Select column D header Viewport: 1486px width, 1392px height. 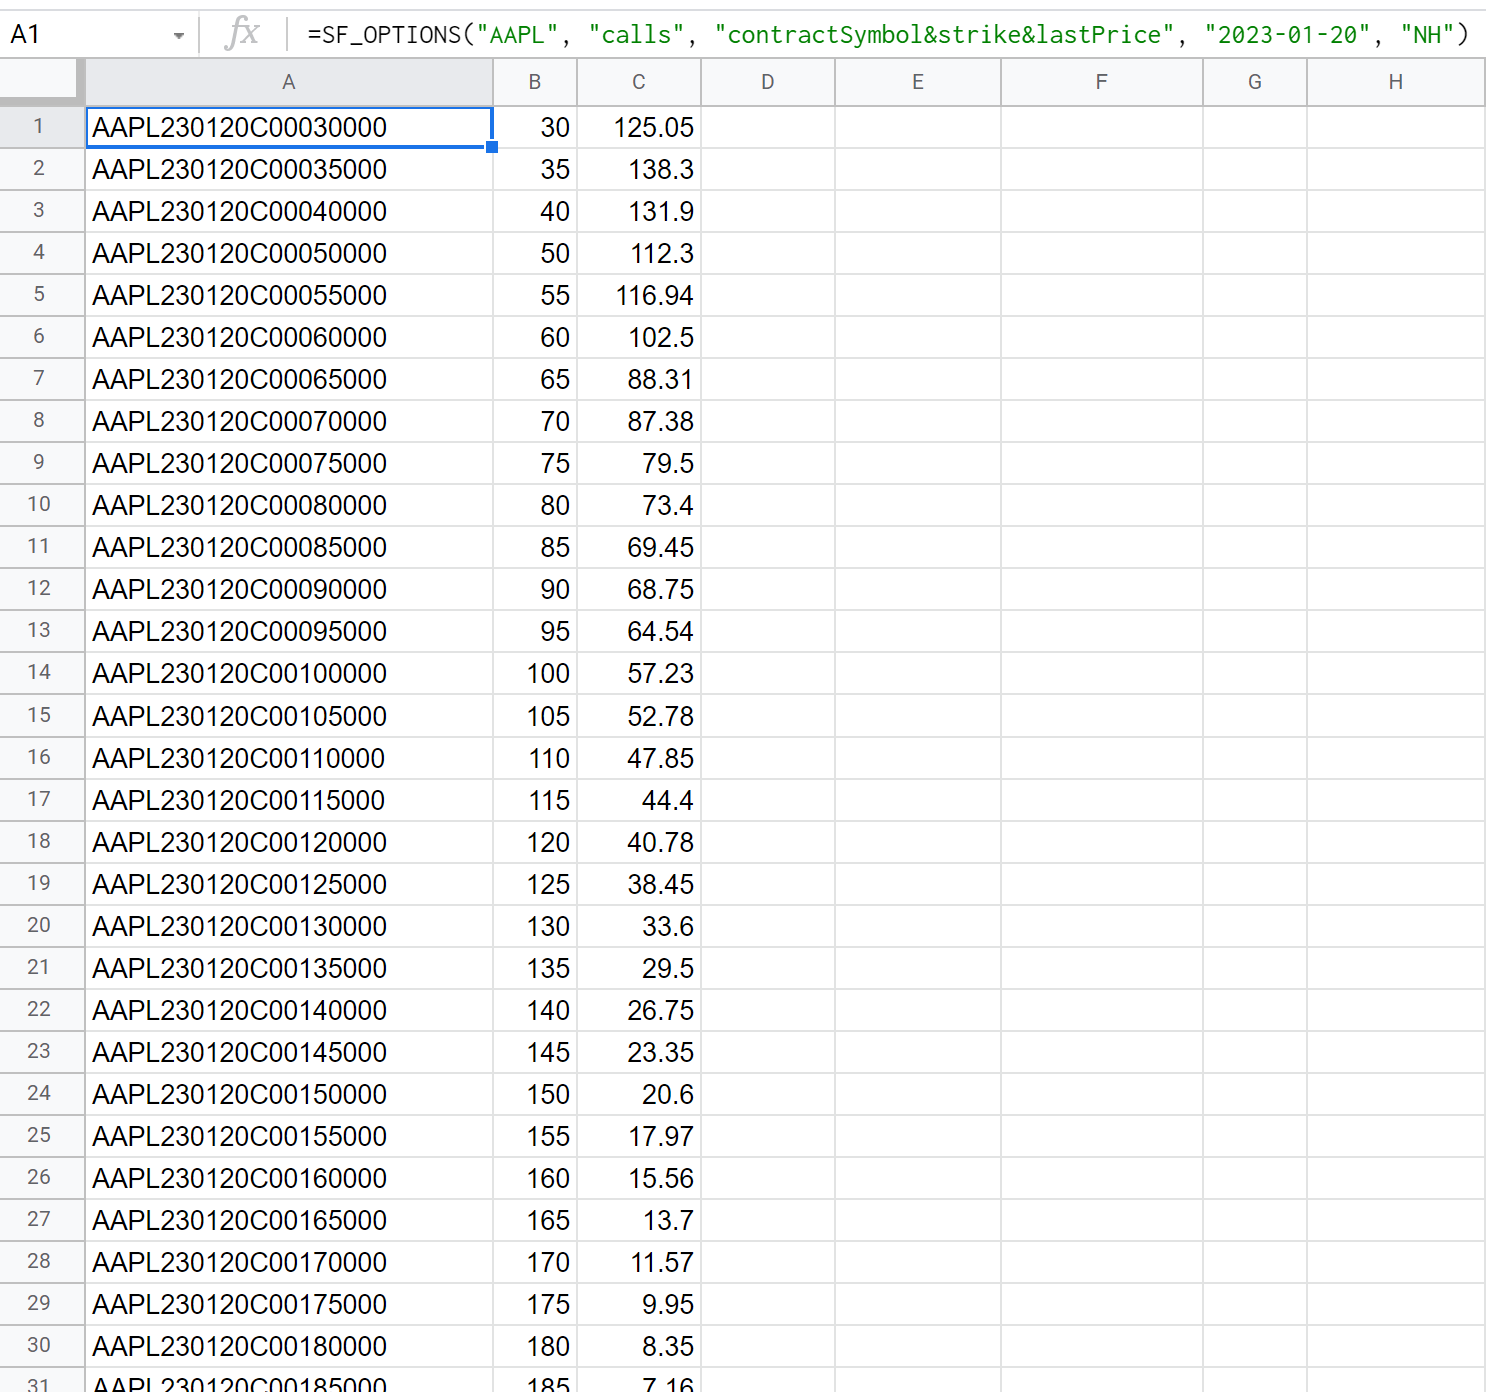[768, 82]
